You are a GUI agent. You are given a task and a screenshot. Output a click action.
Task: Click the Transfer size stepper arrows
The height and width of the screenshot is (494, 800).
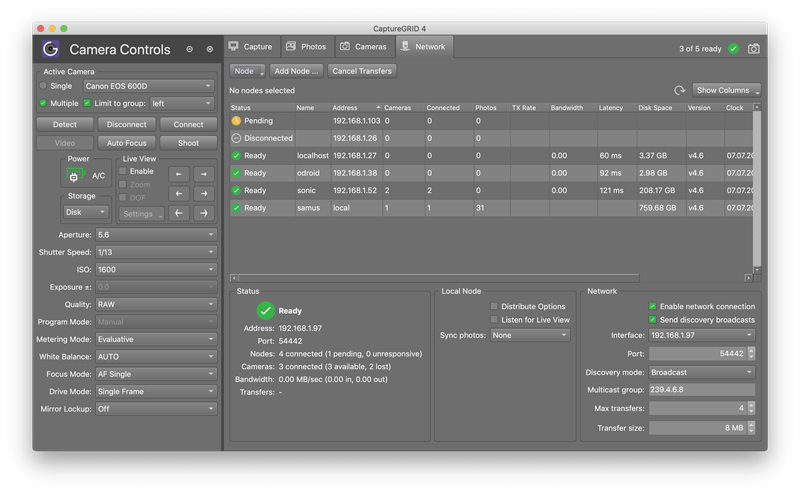point(751,428)
